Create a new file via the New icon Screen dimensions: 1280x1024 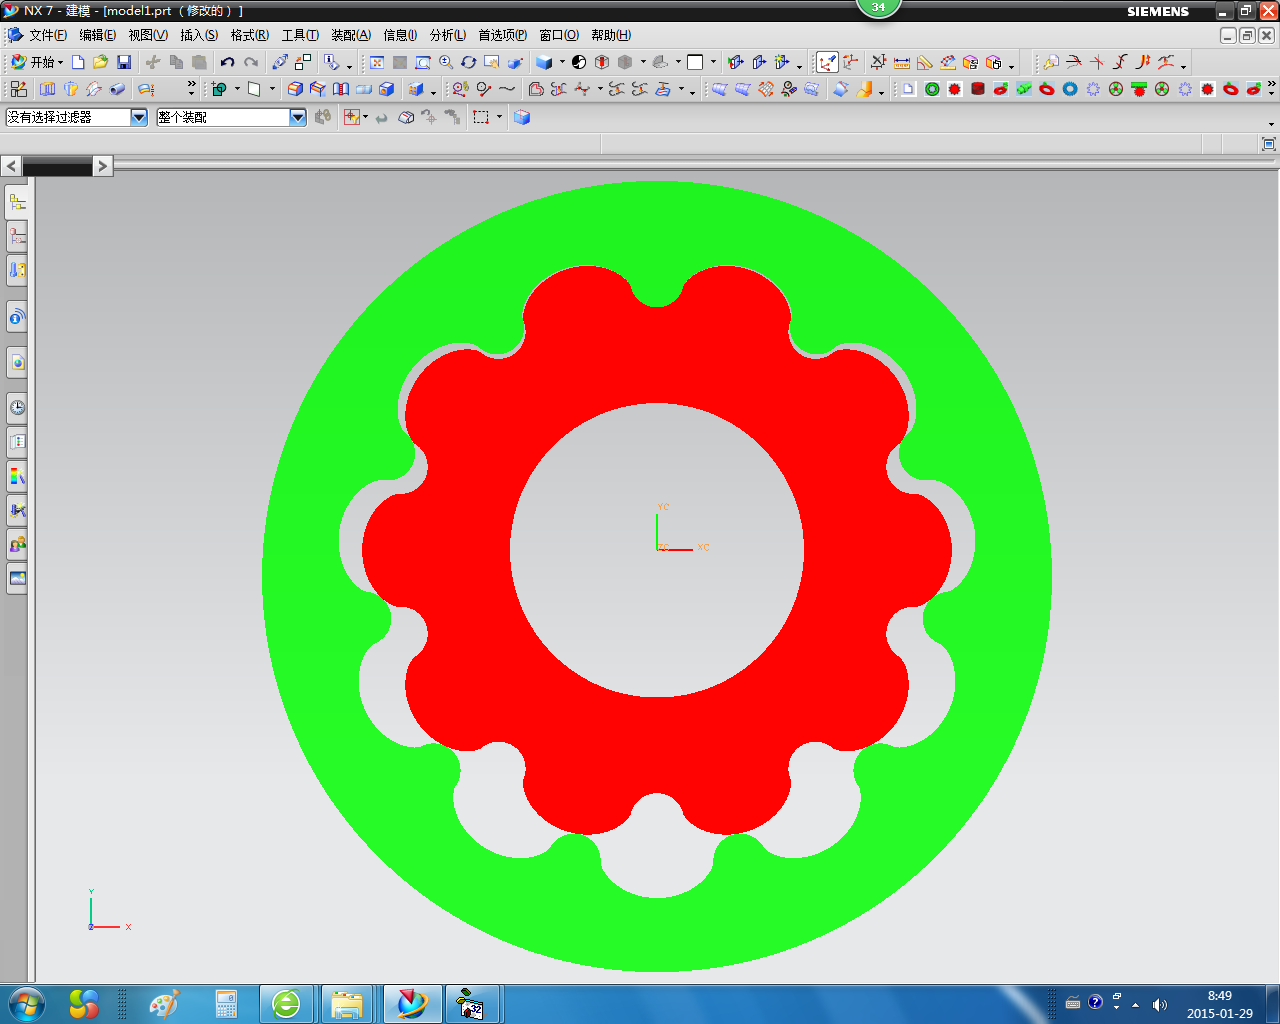tap(78, 62)
